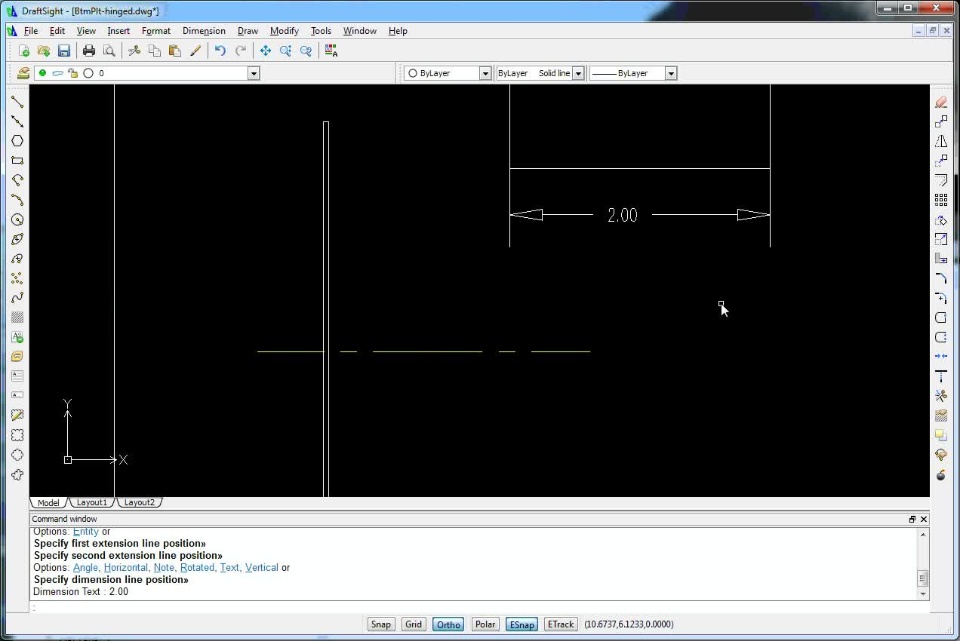The image size is (960, 641).
Task: Undock the Command window panel
Action: coord(912,519)
